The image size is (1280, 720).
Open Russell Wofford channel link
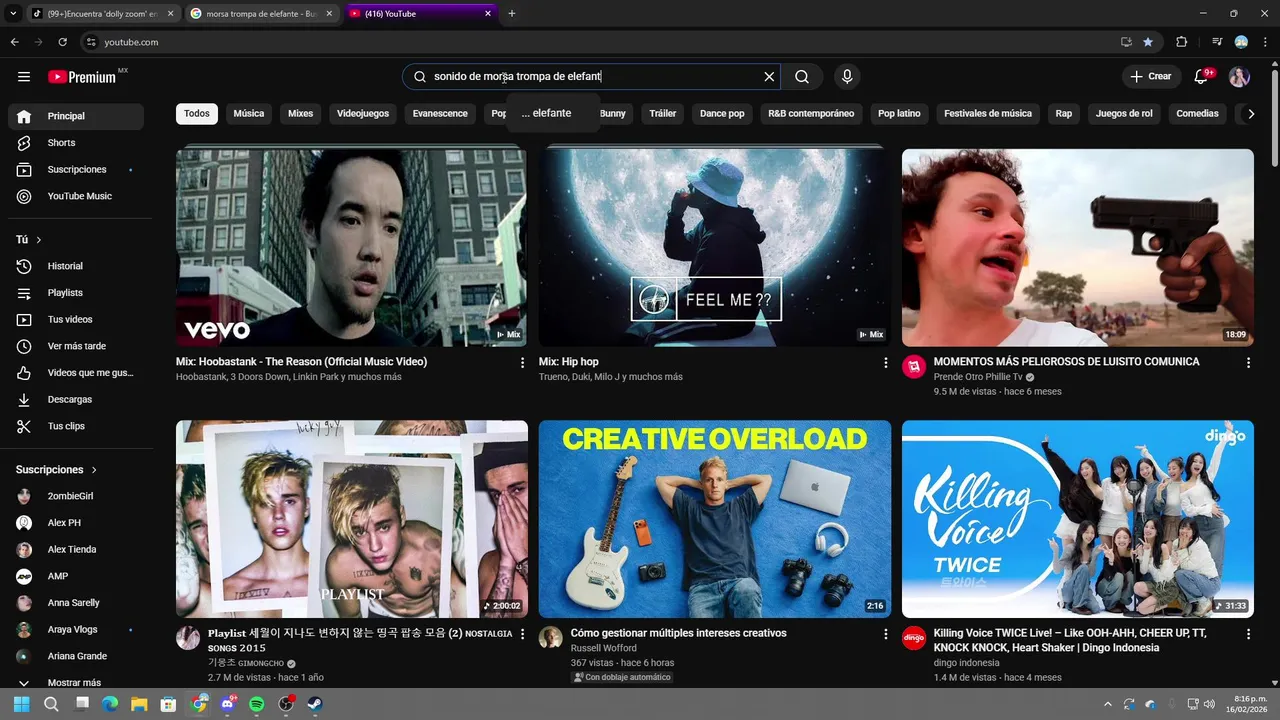(603, 648)
